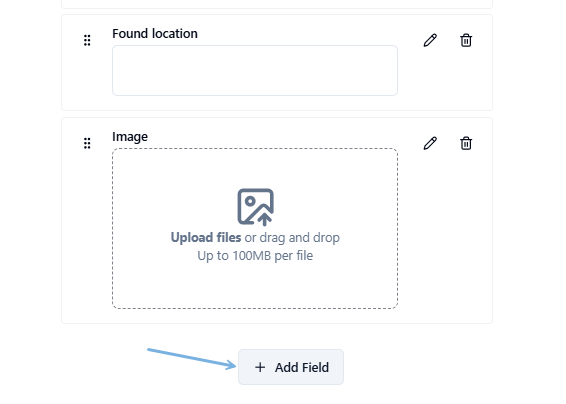Focus the Found location text box
566x404 pixels.
tap(255, 70)
